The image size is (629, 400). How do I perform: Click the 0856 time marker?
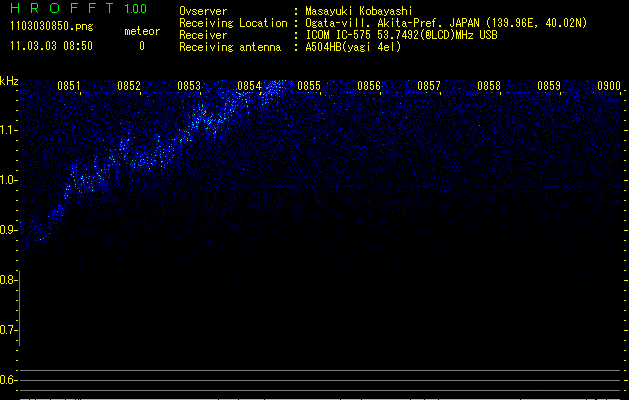pos(369,86)
